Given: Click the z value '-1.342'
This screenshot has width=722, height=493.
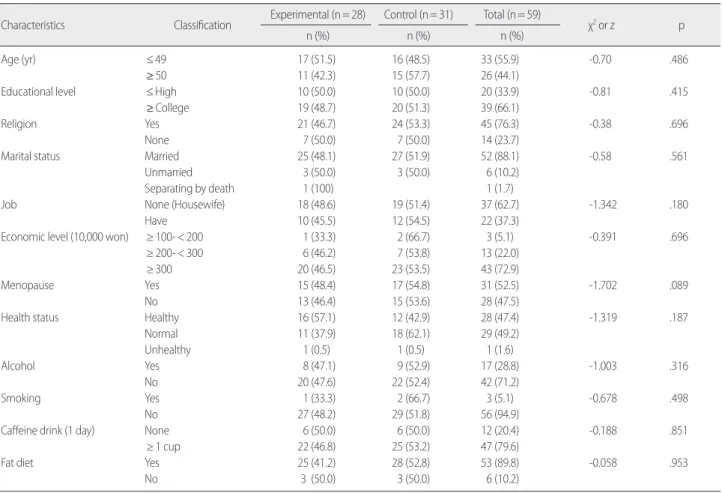Looking at the screenshot, I should click(x=603, y=204).
